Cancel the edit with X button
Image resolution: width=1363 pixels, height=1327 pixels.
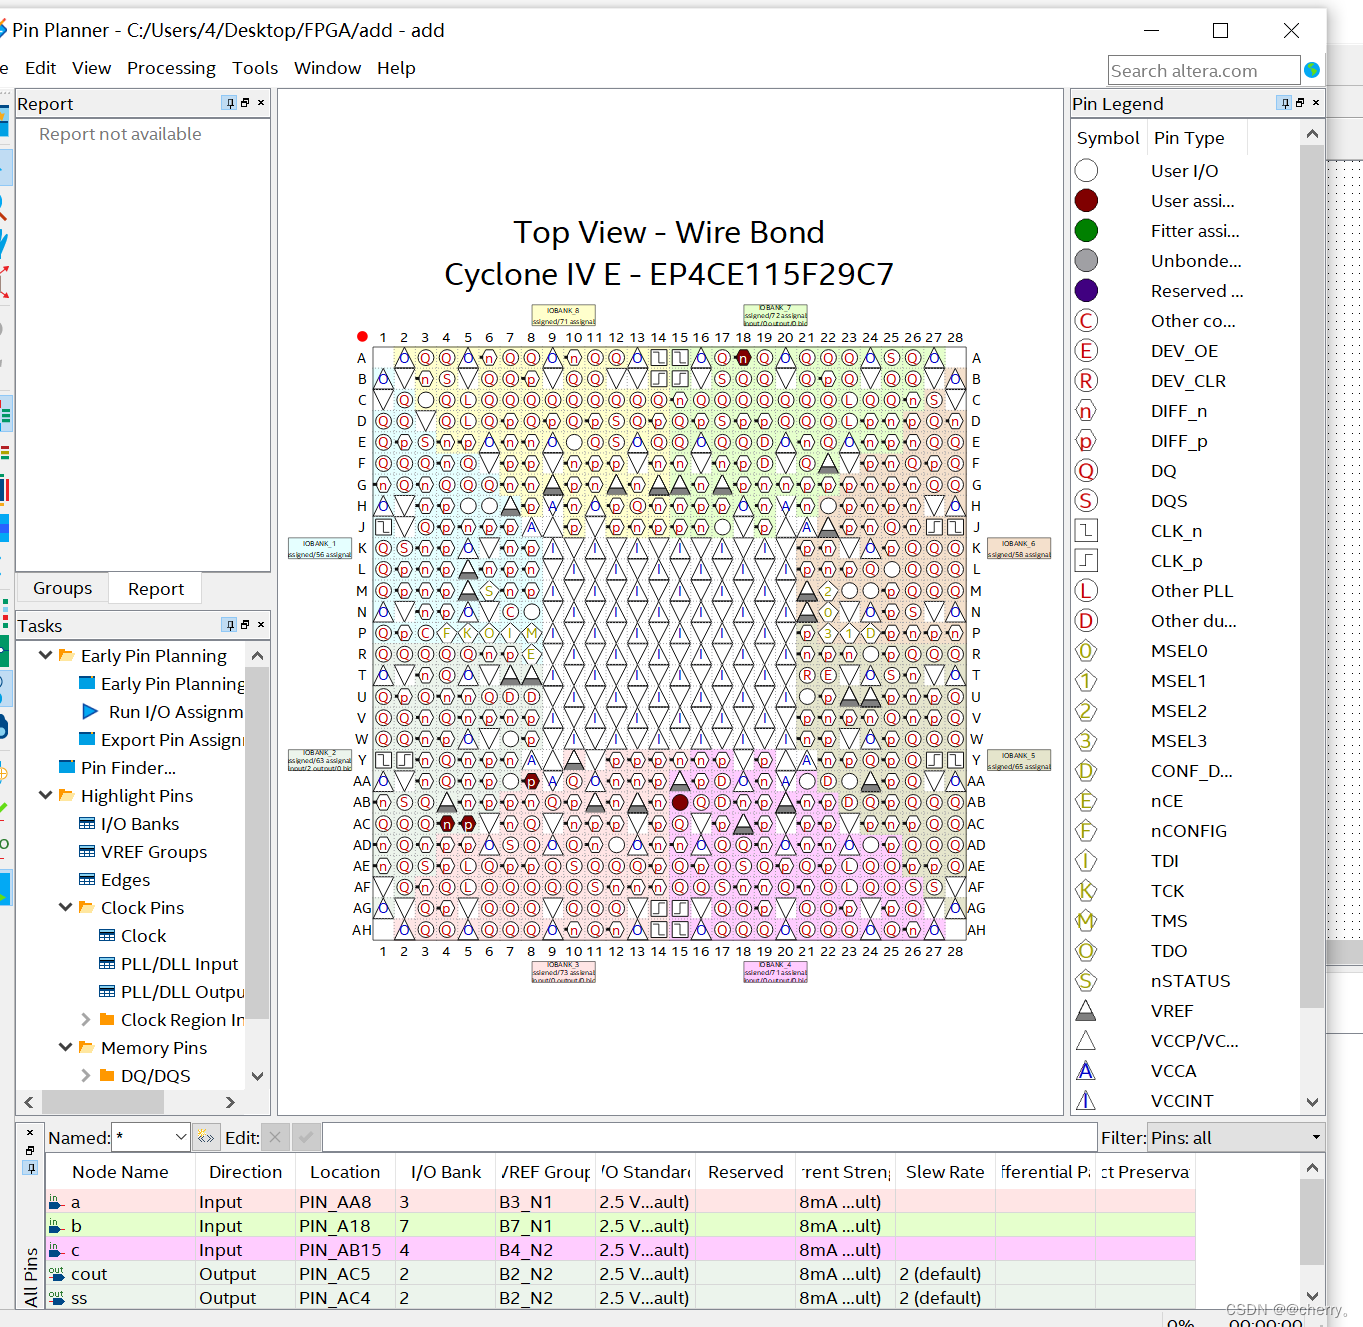276,1137
